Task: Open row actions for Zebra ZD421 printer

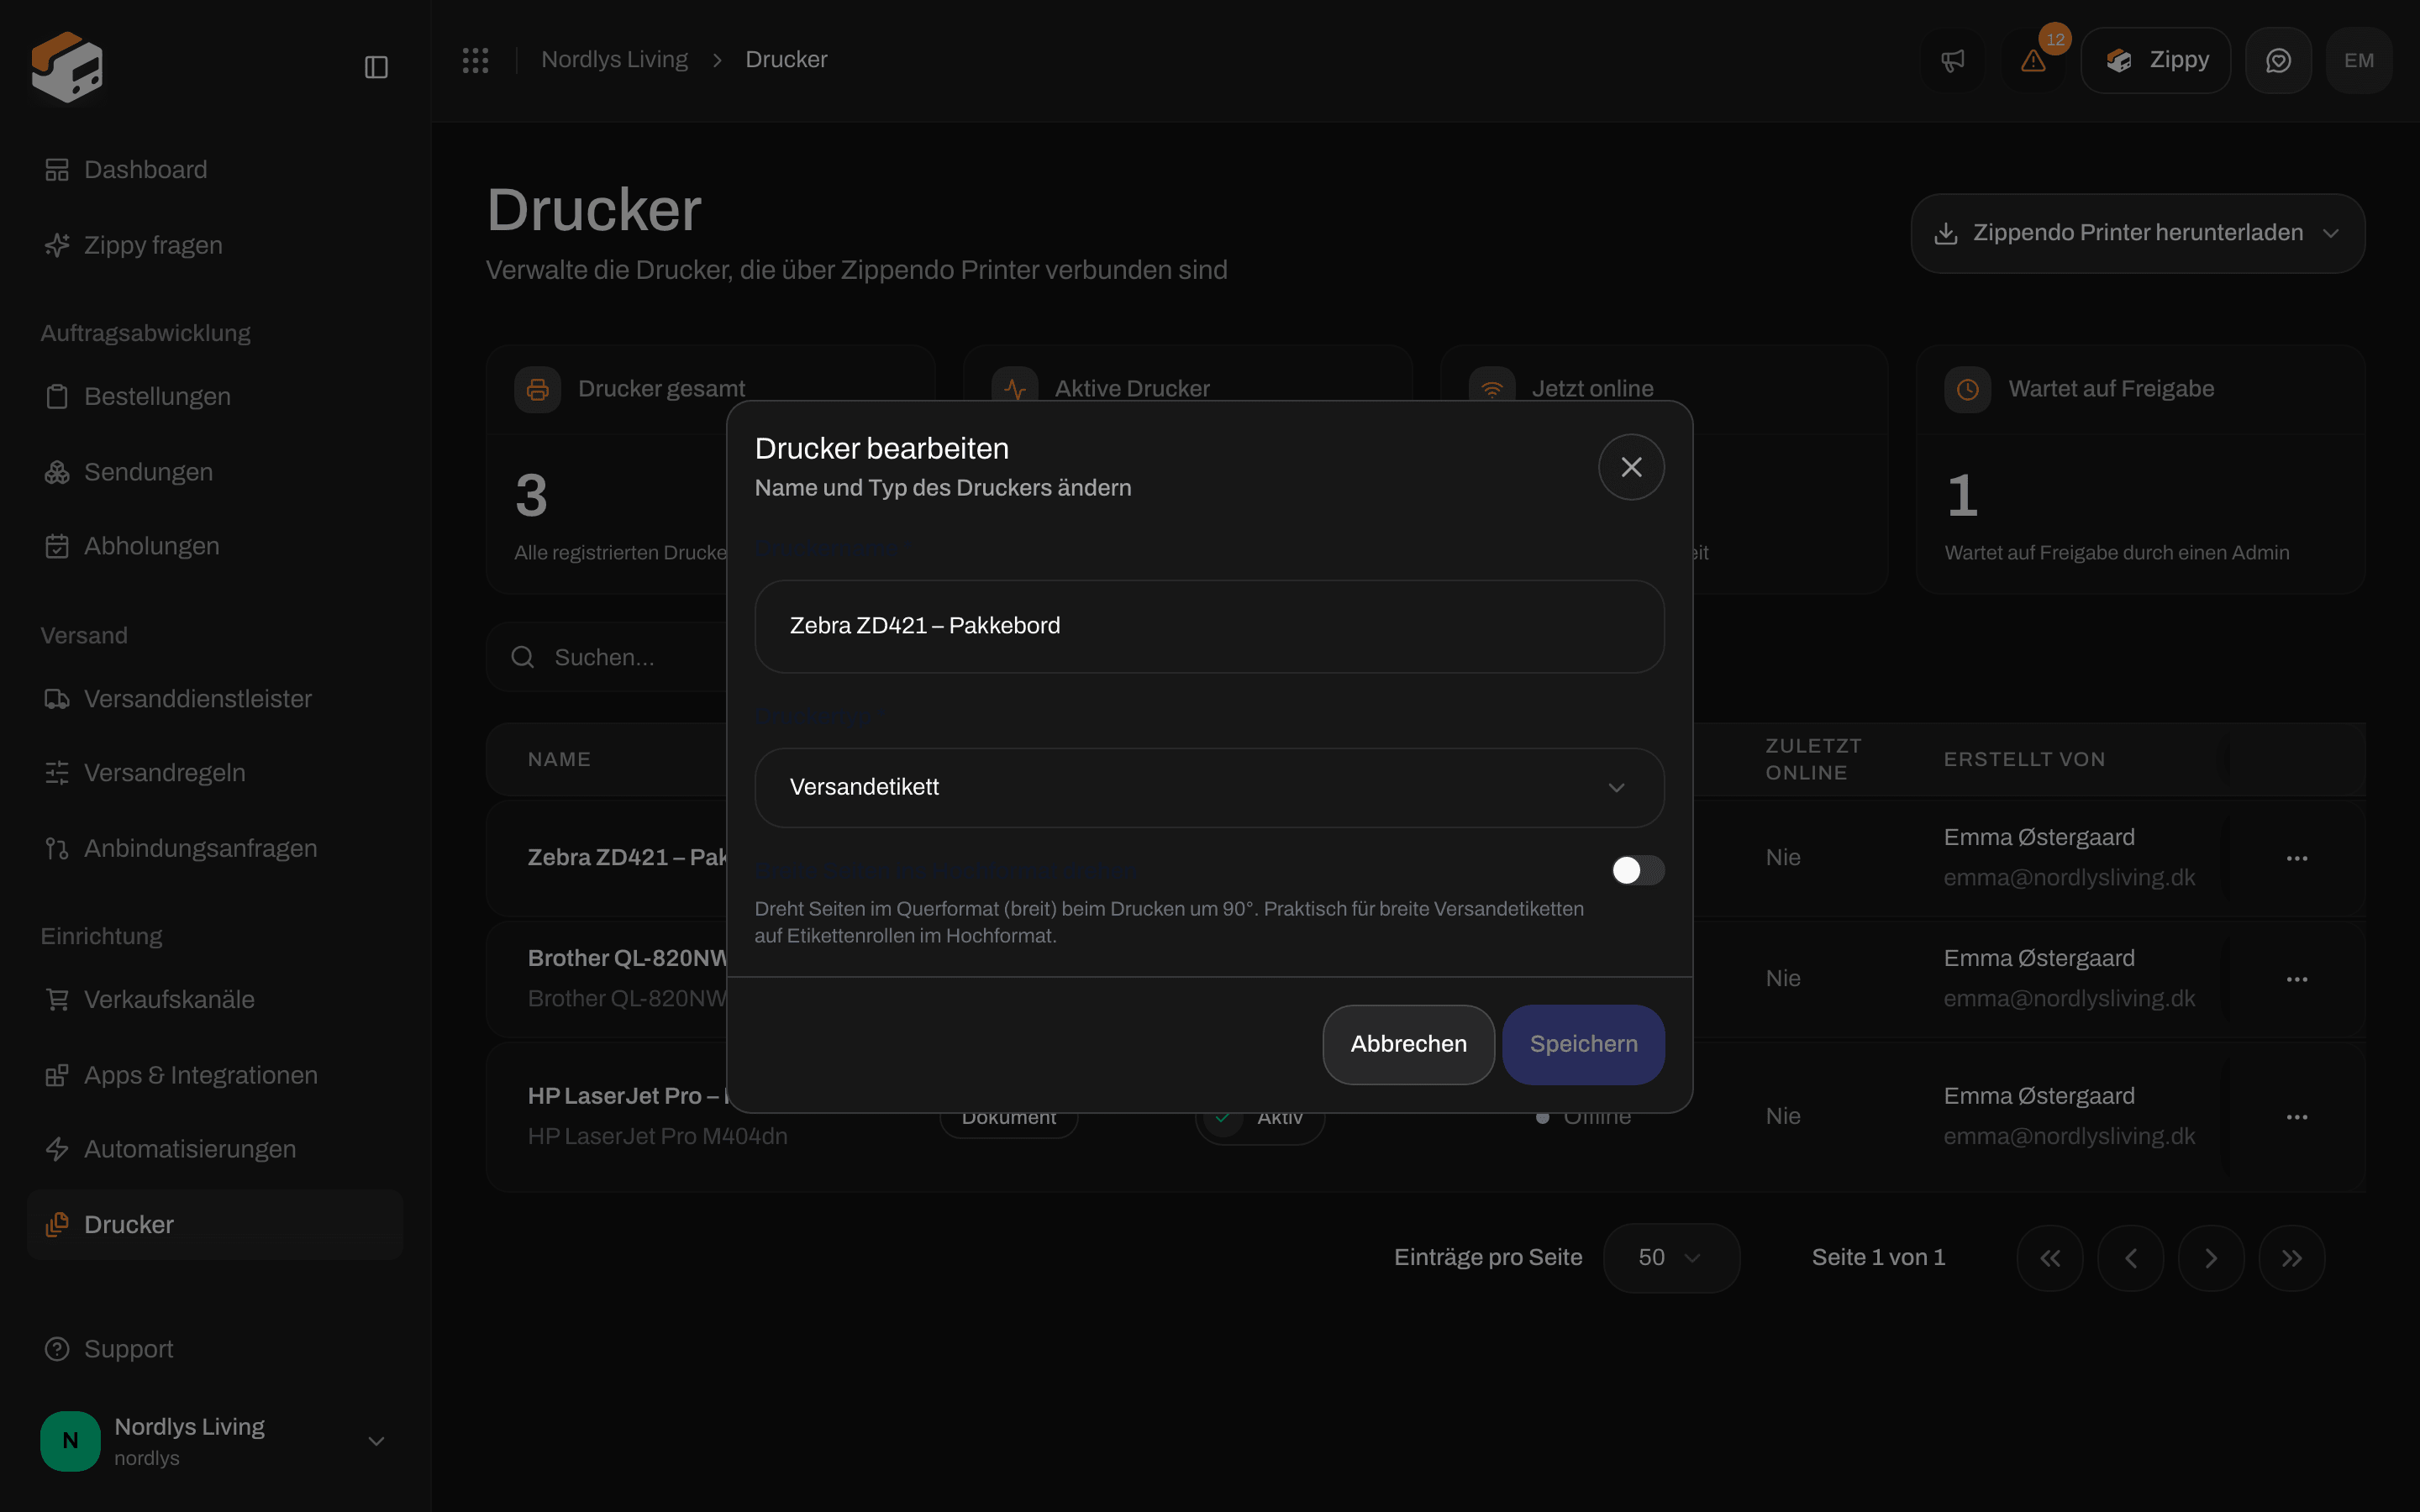Action: coord(2296,858)
